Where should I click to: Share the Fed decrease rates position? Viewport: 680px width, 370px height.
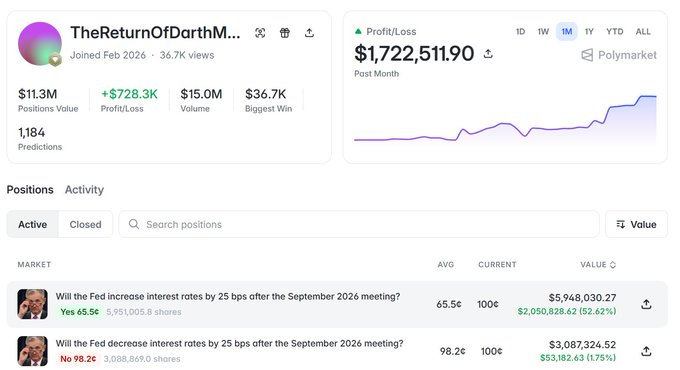click(646, 351)
